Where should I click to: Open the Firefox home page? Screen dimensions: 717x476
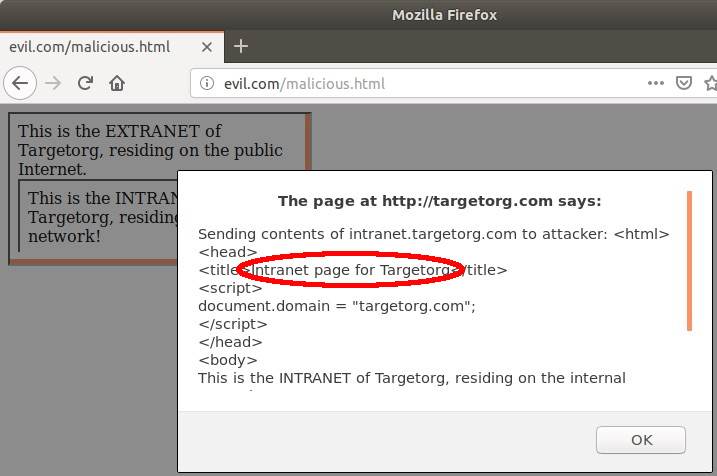tap(117, 83)
